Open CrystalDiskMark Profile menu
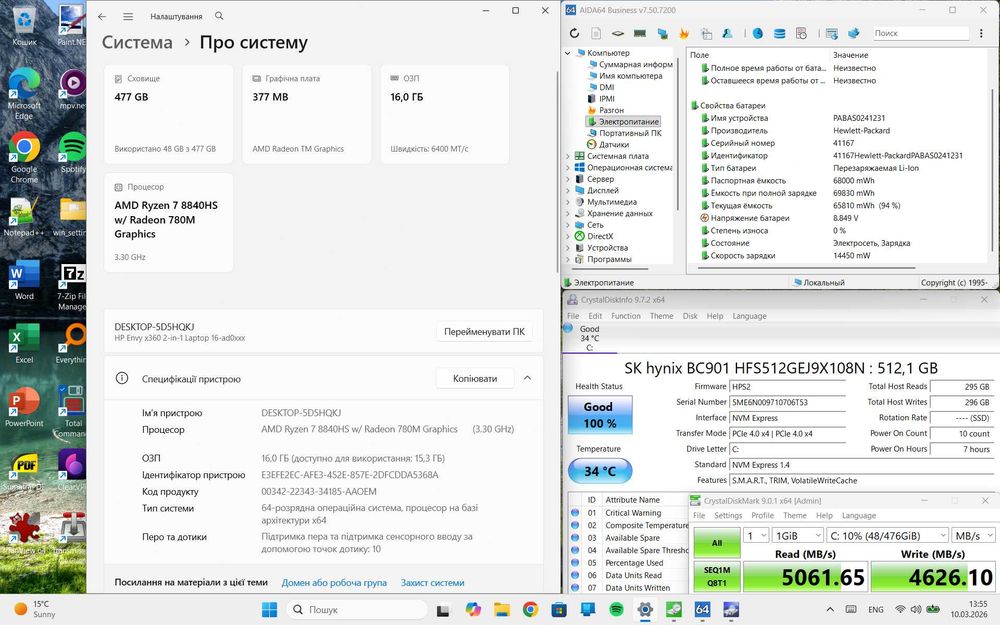Screen dimensions: 1000x625 (x=762, y=515)
